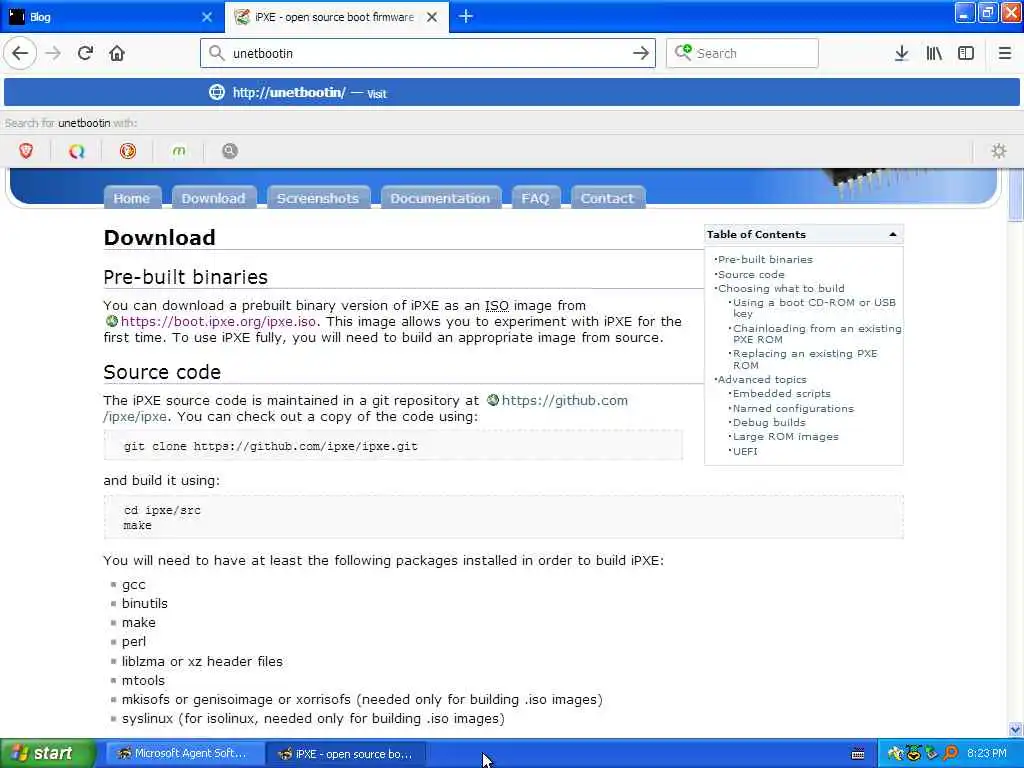Collapse the Table of Contents box
The image size is (1024, 768).
coord(892,234)
